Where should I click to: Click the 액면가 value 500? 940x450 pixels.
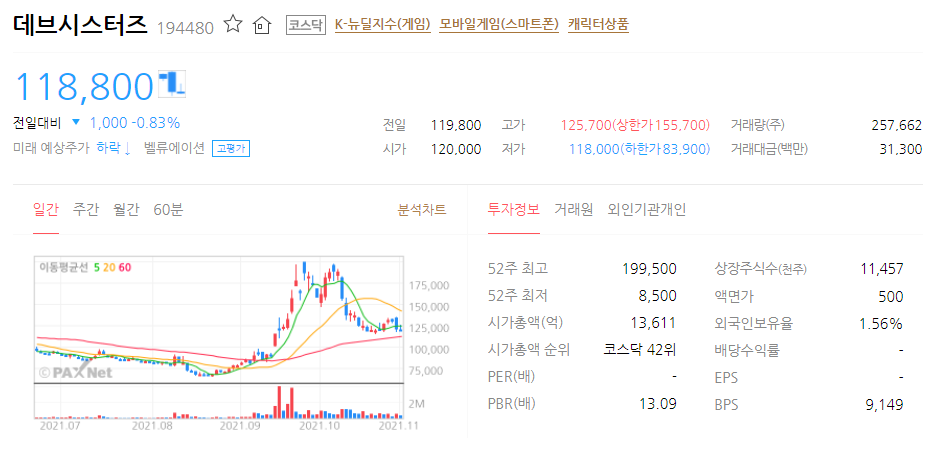[891, 296]
